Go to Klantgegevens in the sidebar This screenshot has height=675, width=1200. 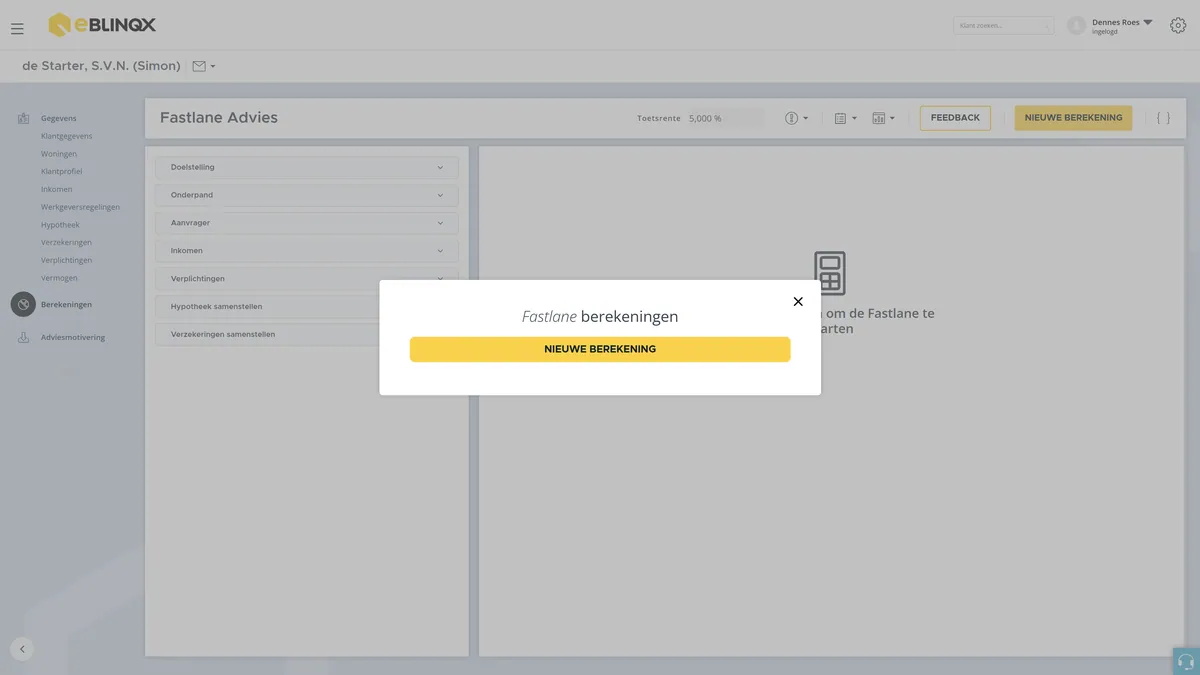click(x=67, y=136)
